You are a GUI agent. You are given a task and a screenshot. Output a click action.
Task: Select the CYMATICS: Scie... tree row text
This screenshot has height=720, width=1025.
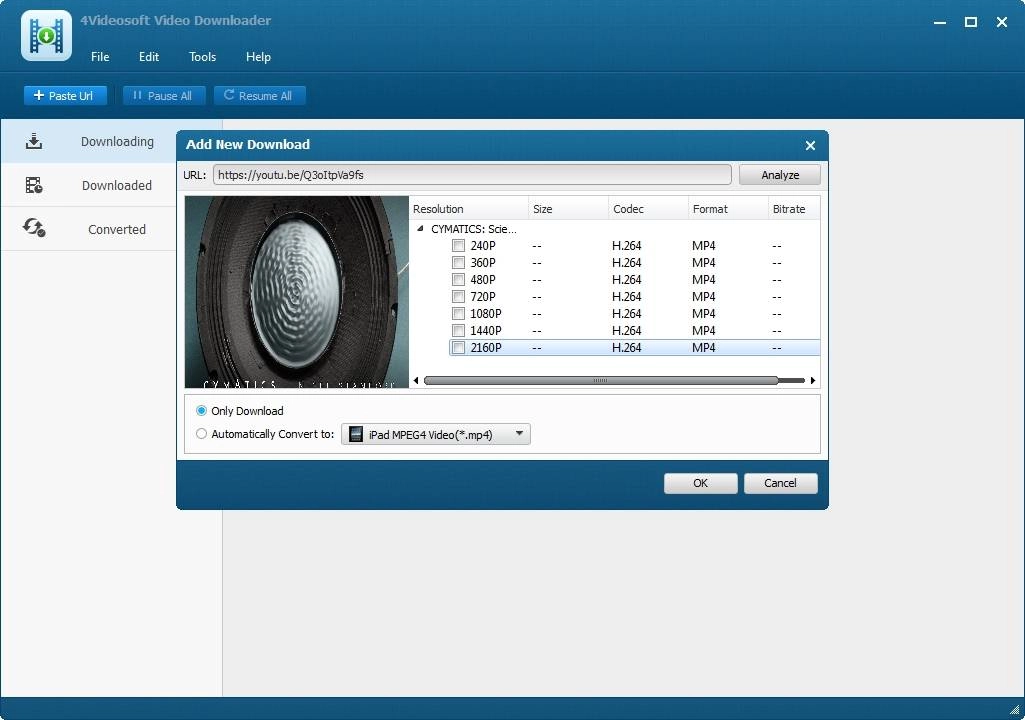point(474,229)
